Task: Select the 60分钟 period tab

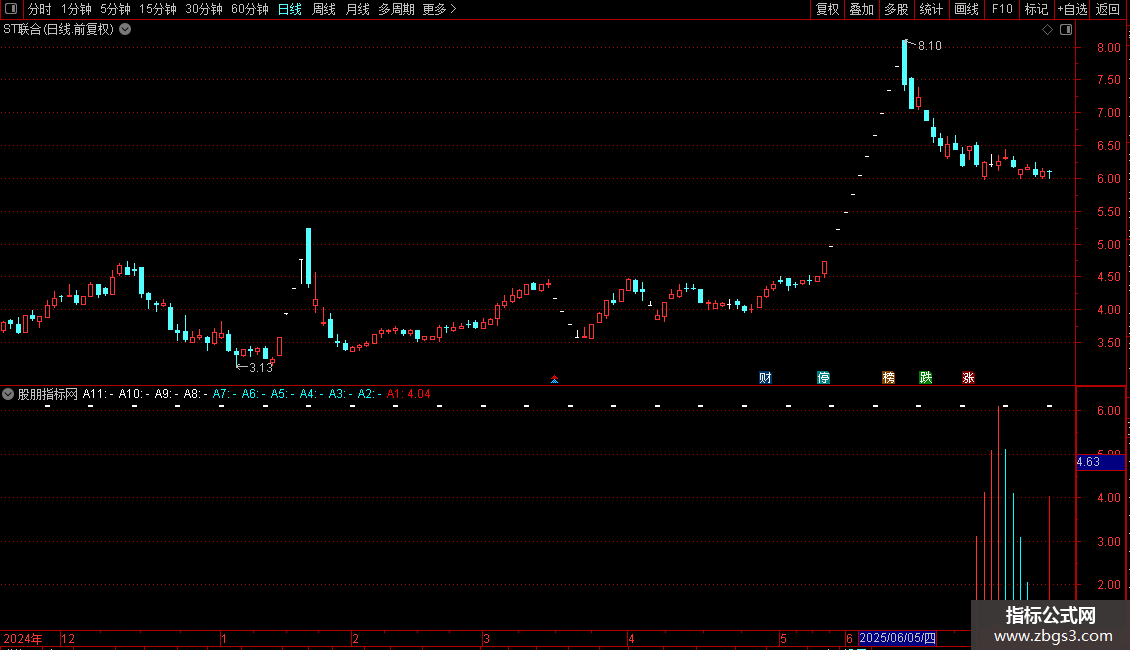Action: [x=249, y=9]
